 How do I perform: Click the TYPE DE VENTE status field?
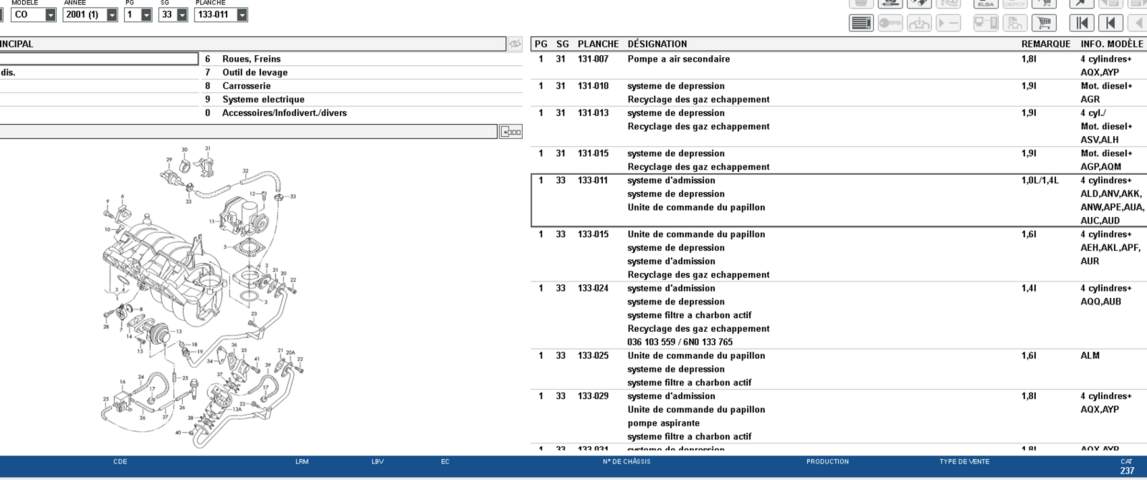pyautogui.click(x=964, y=462)
